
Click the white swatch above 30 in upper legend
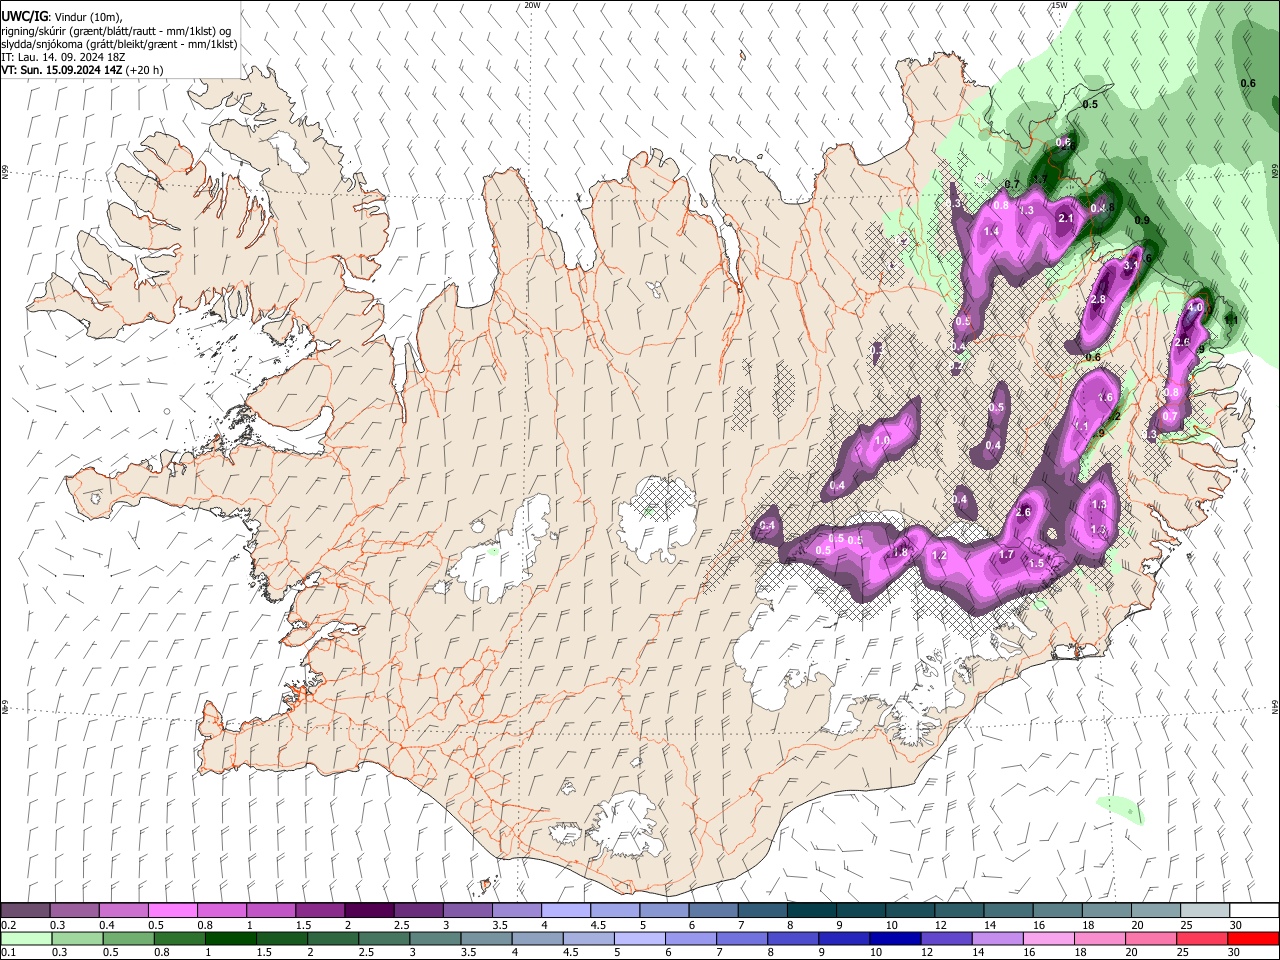1253,911
